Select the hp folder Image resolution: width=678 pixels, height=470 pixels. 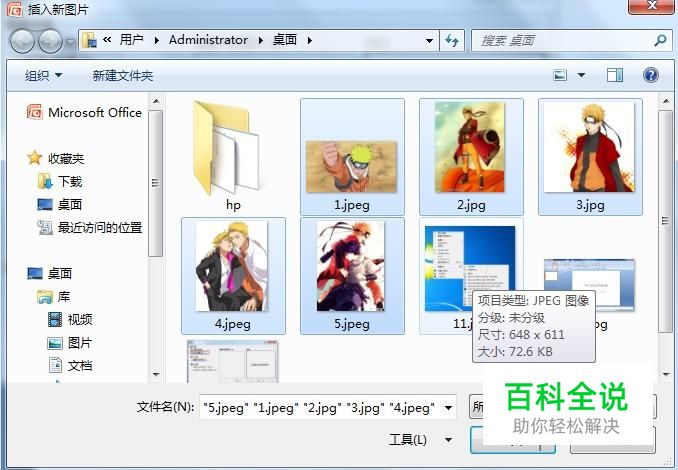(x=233, y=157)
